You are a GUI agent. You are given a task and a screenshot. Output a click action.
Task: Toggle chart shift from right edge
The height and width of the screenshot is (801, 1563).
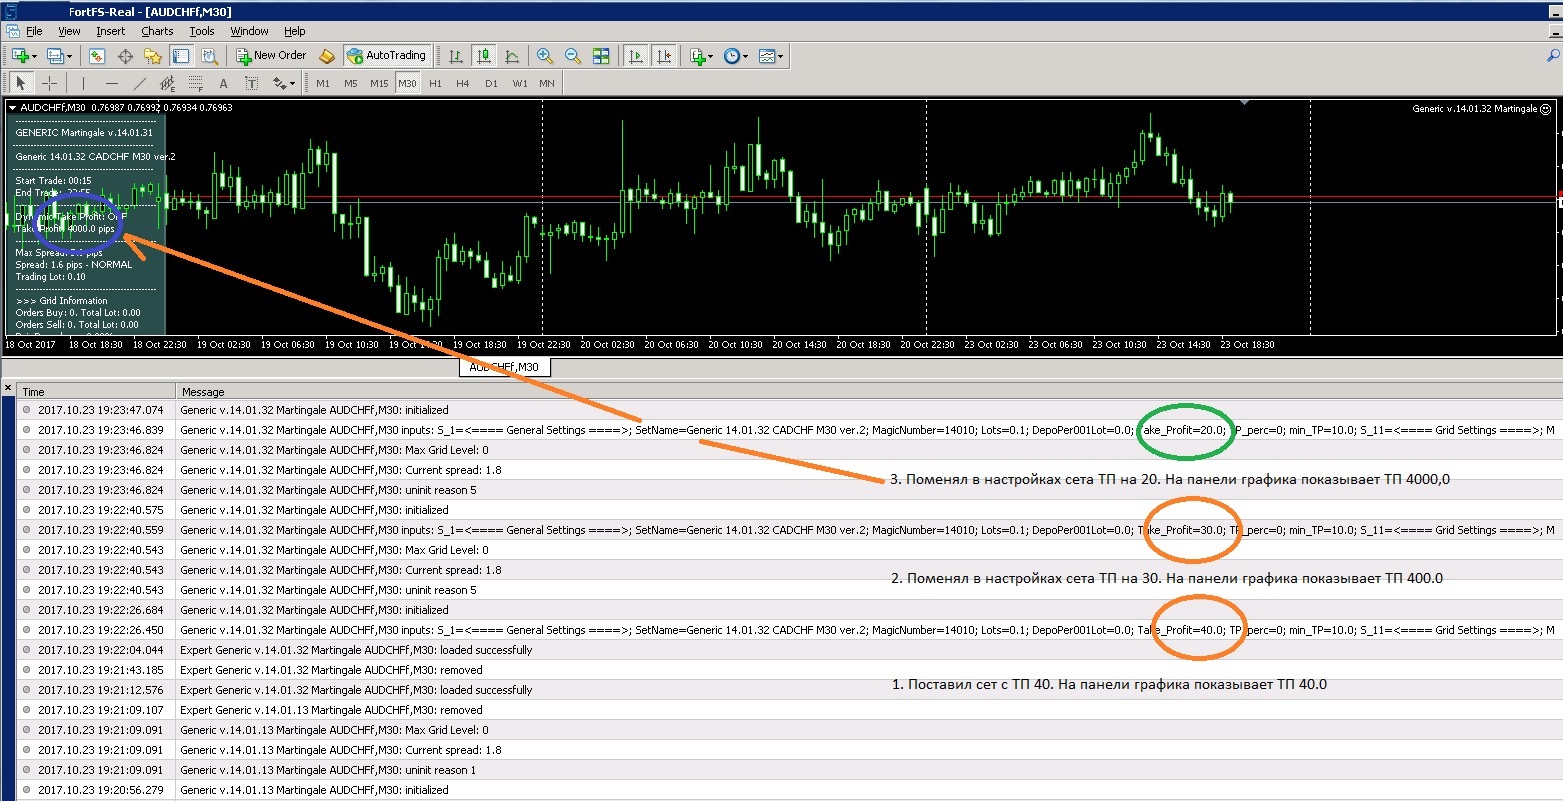click(x=663, y=56)
